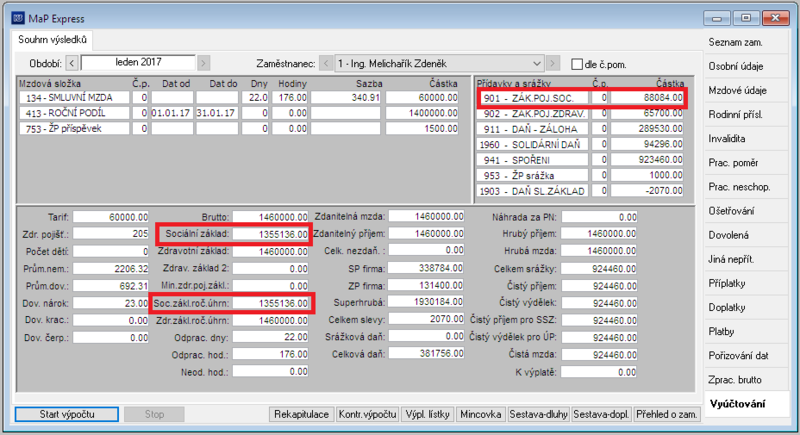This screenshot has height=435, width=800.
Task: Select row 902 - ZÁK.POJ.ZDRAV.
Action: click(581, 113)
